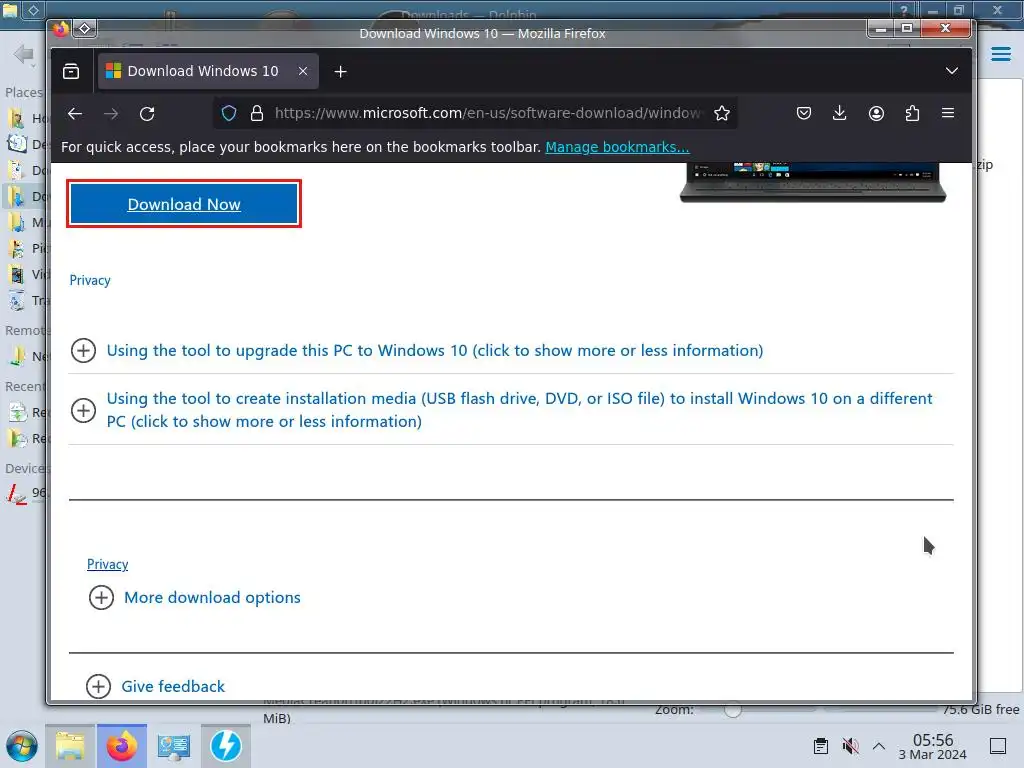Click the Firefox back arrow

click(74, 114)
